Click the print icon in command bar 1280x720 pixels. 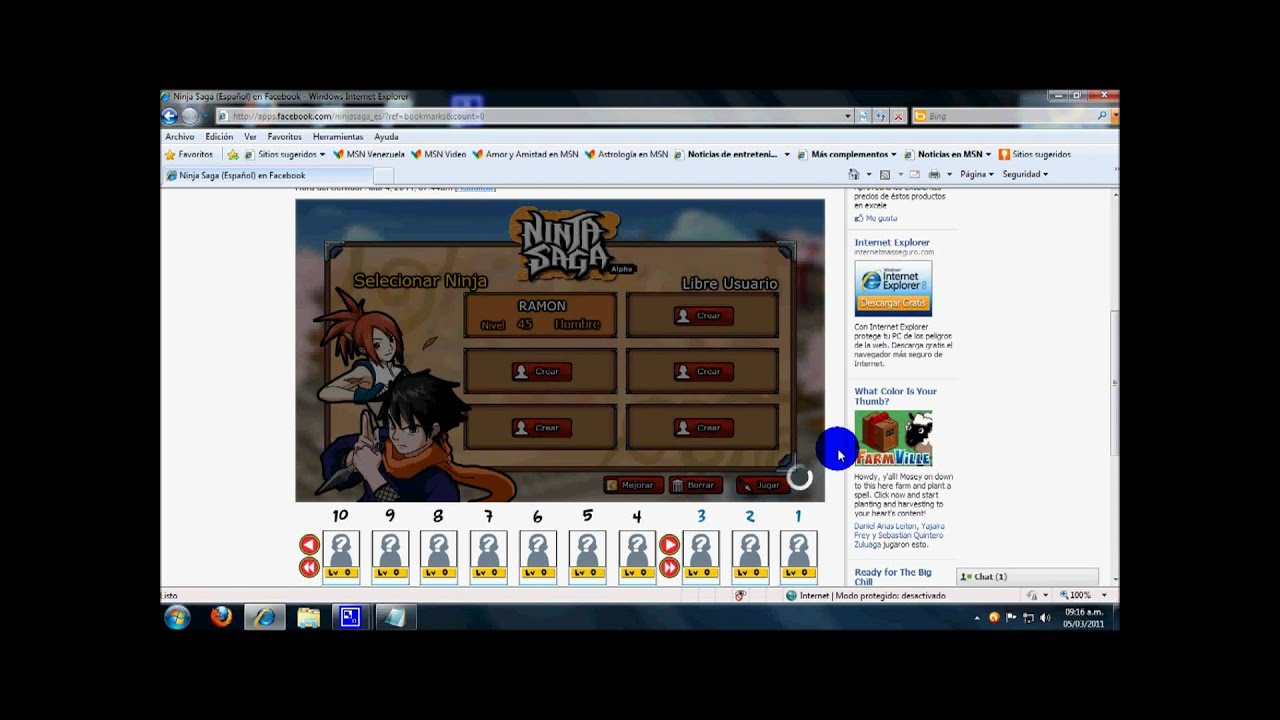(x=934, y=174)
